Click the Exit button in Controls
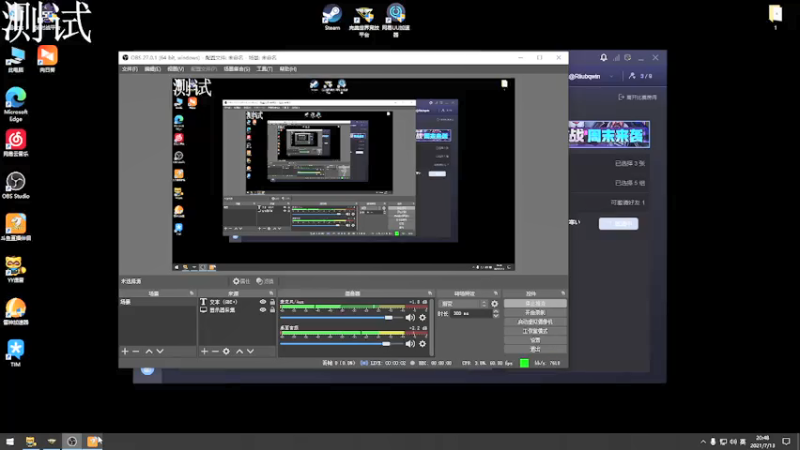This screenshot has width=800, height=450. coord(535,349)
